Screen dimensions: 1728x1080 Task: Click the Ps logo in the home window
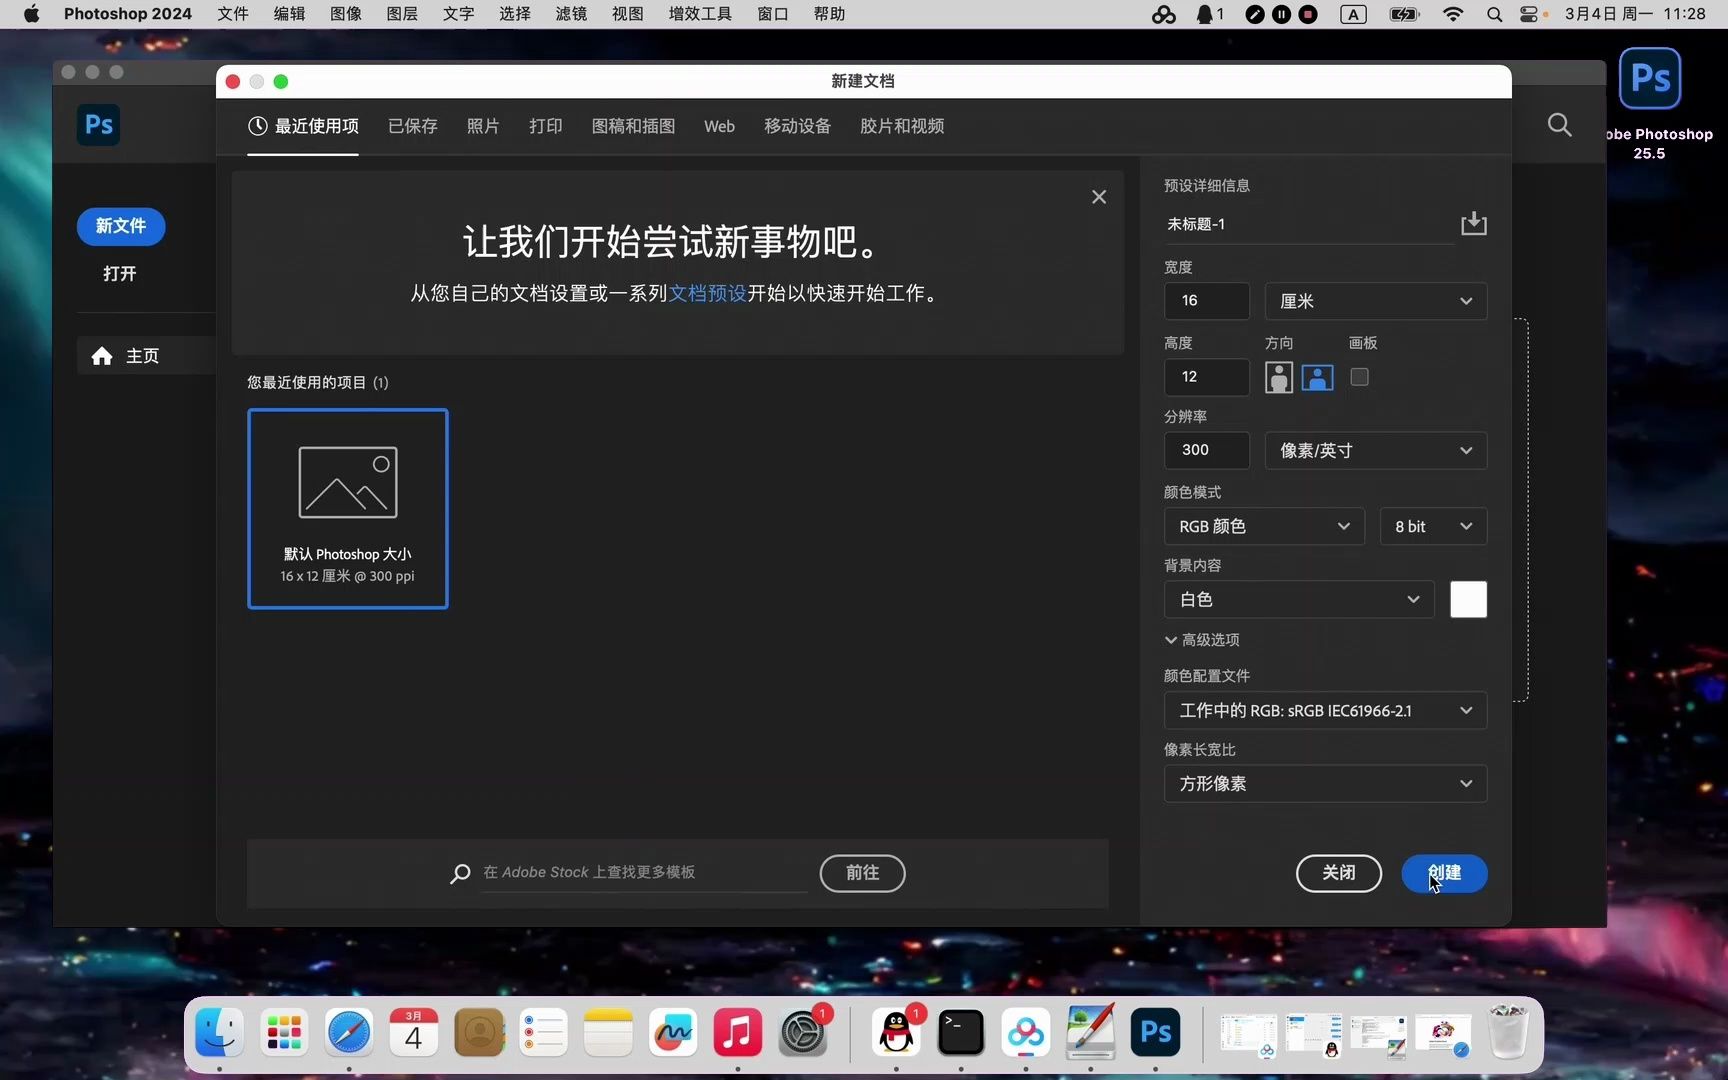coord(99,125)
